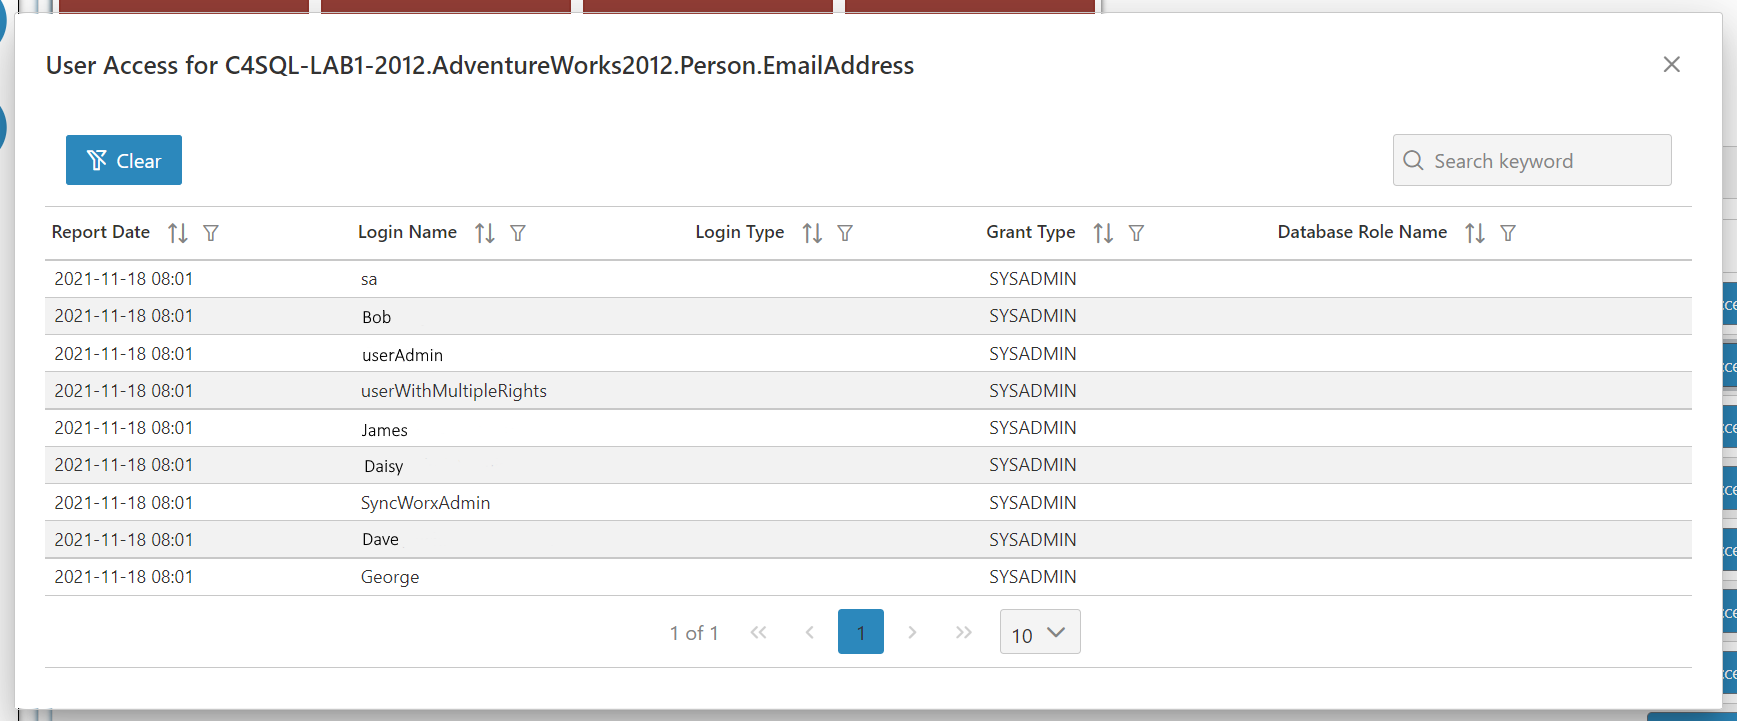The width and height of the screenshot is (1737, 721).
Task: Expand rows per page dropdown
Action: [1040, 632]
